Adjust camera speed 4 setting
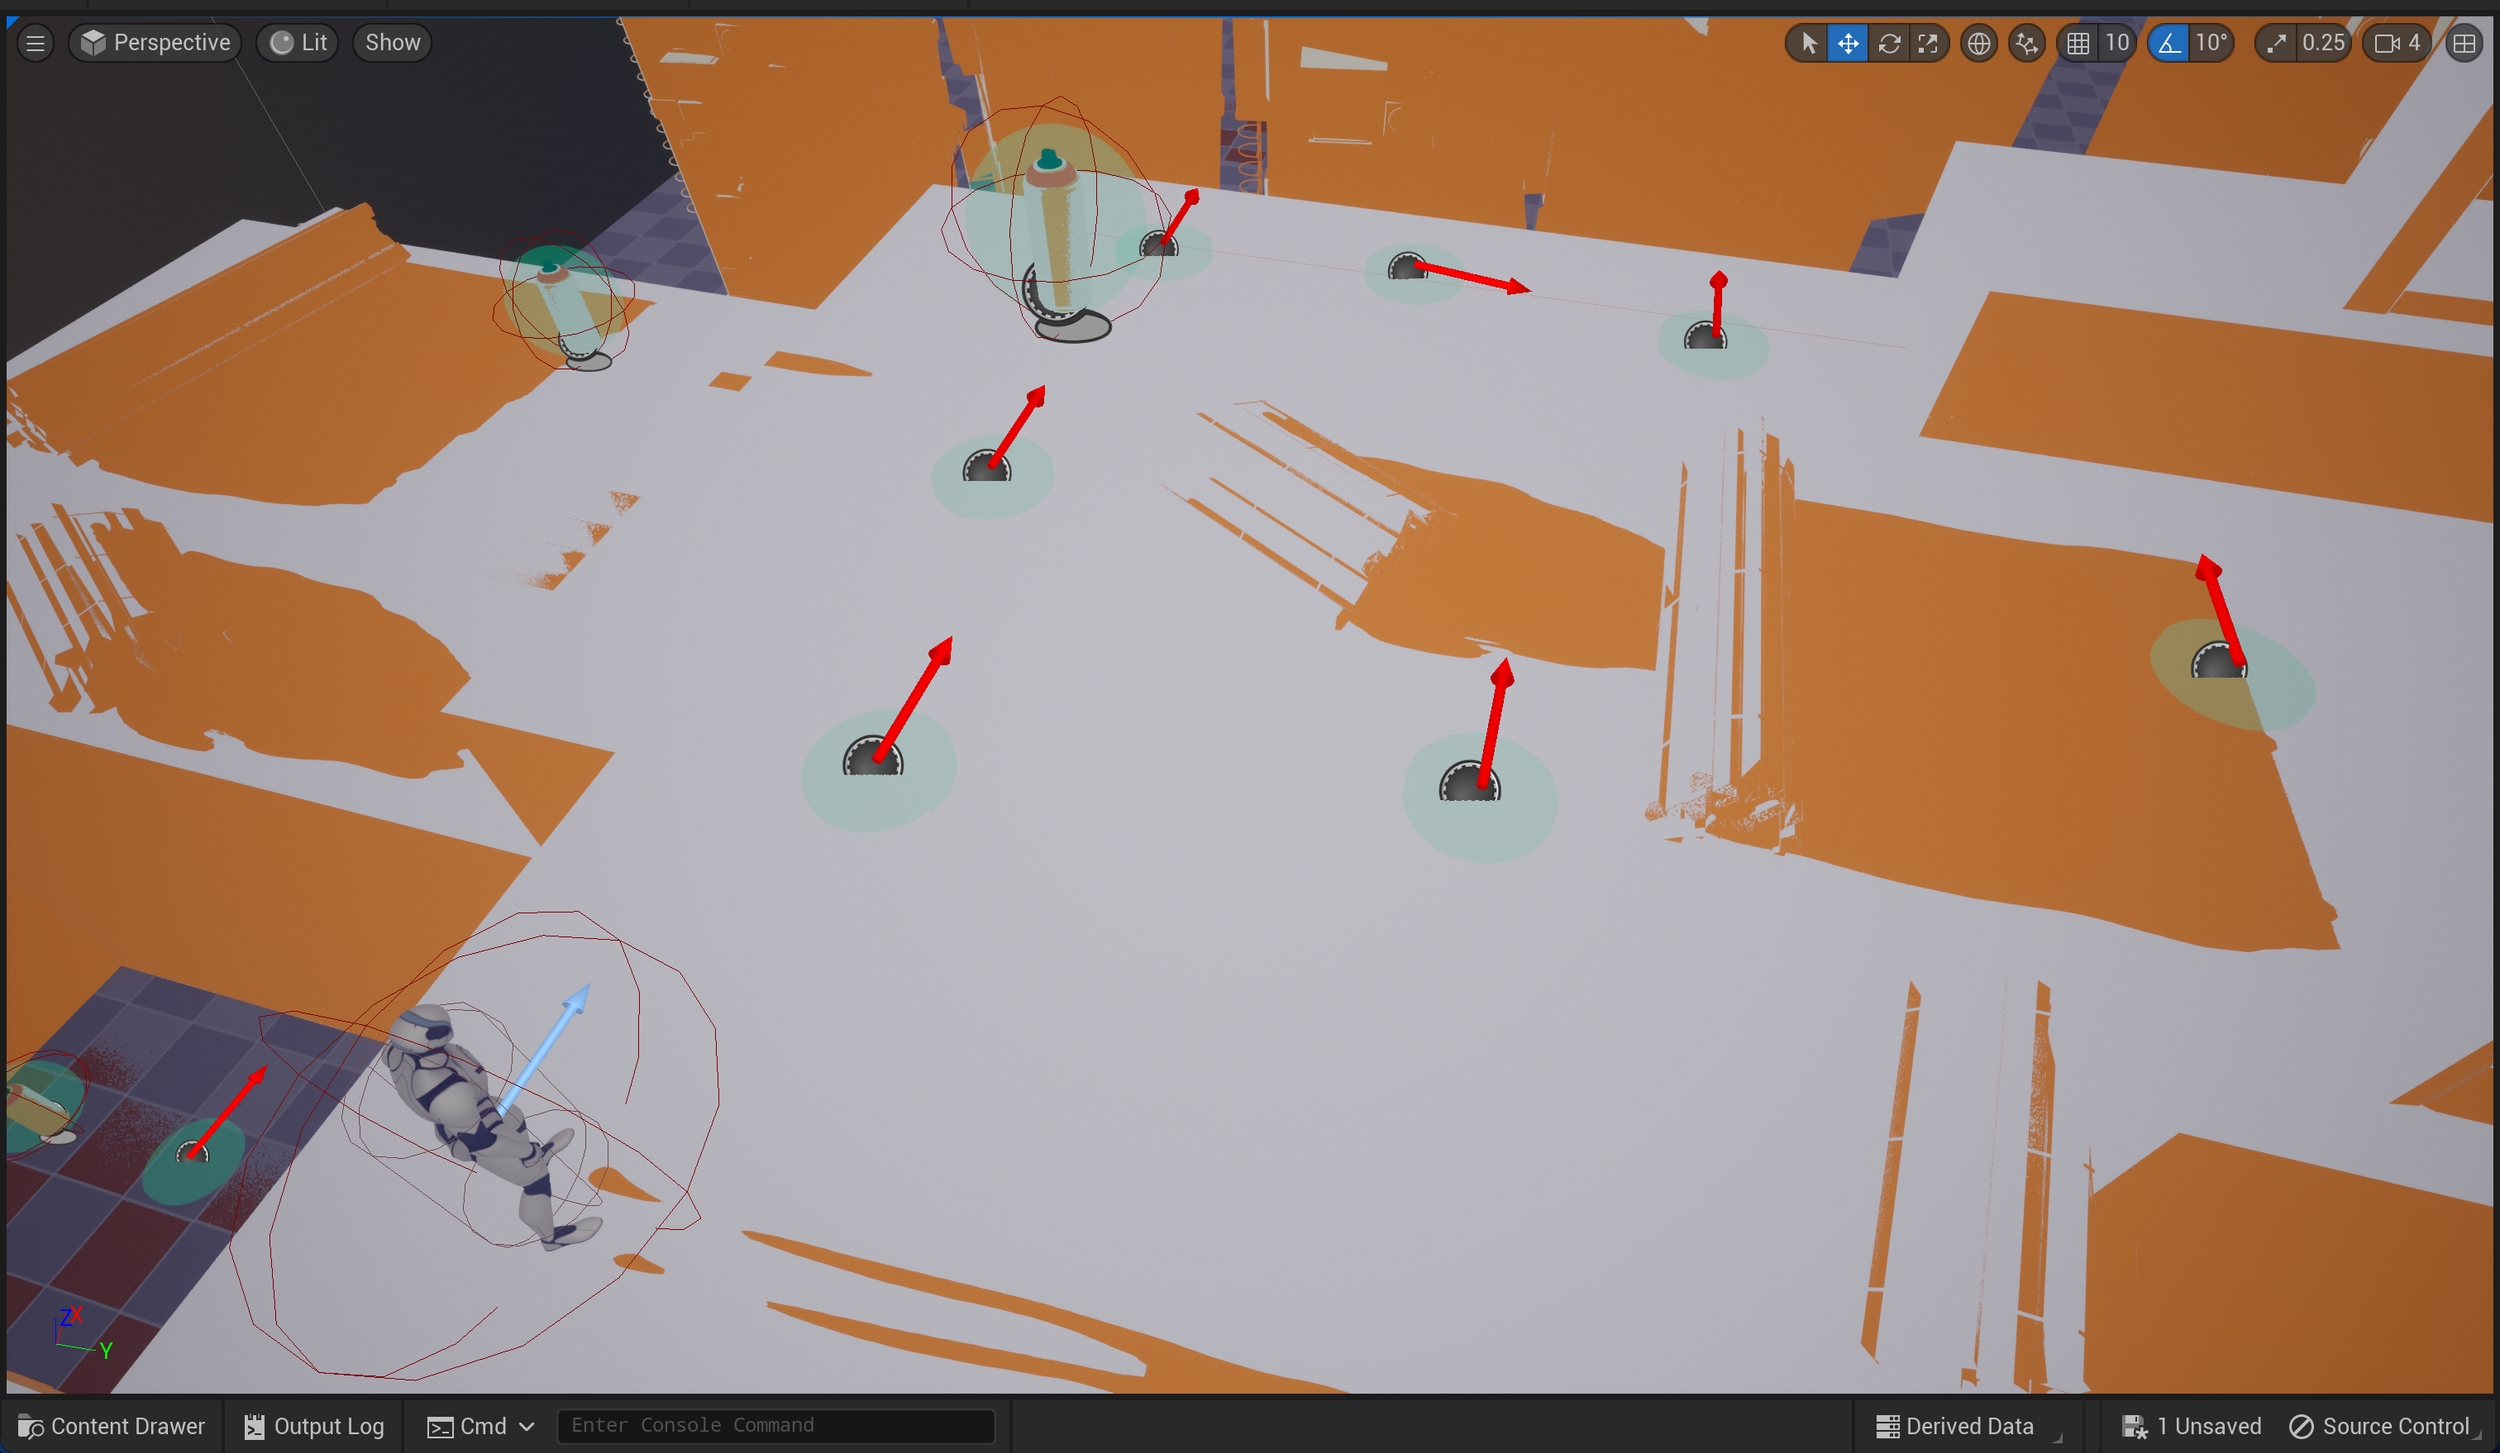The width and height of the screenshot is (2500, 1453). [2398, 43]
